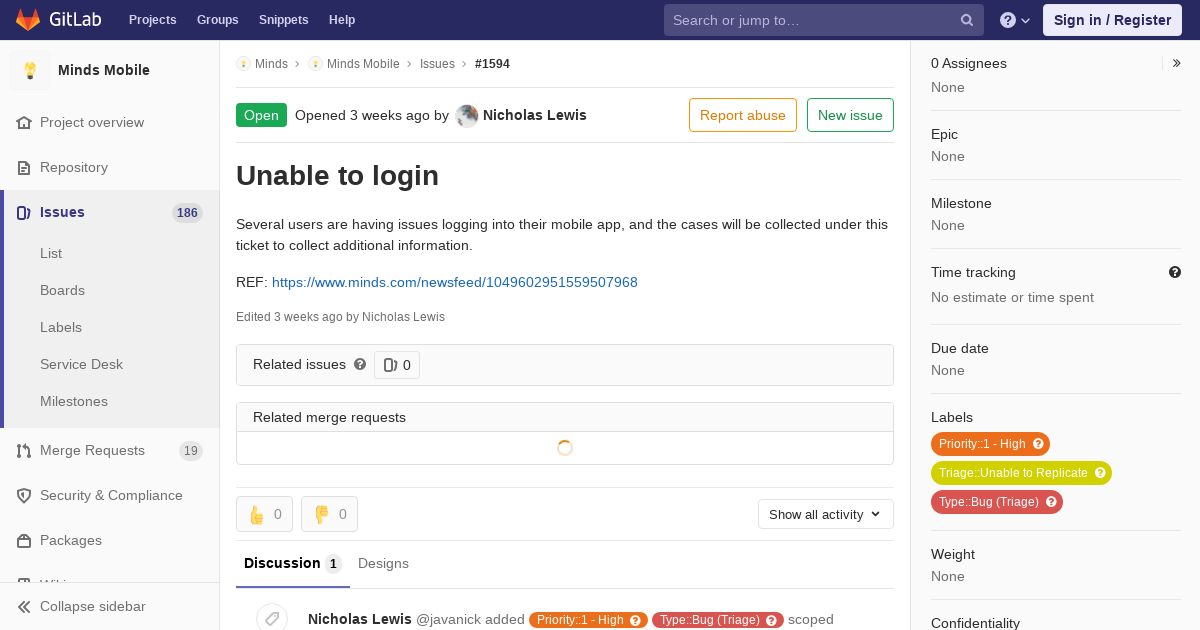Viewport: 1200px width, 630px height.
Task: Select the Service Desk sub-item
Action: [81, 364]
